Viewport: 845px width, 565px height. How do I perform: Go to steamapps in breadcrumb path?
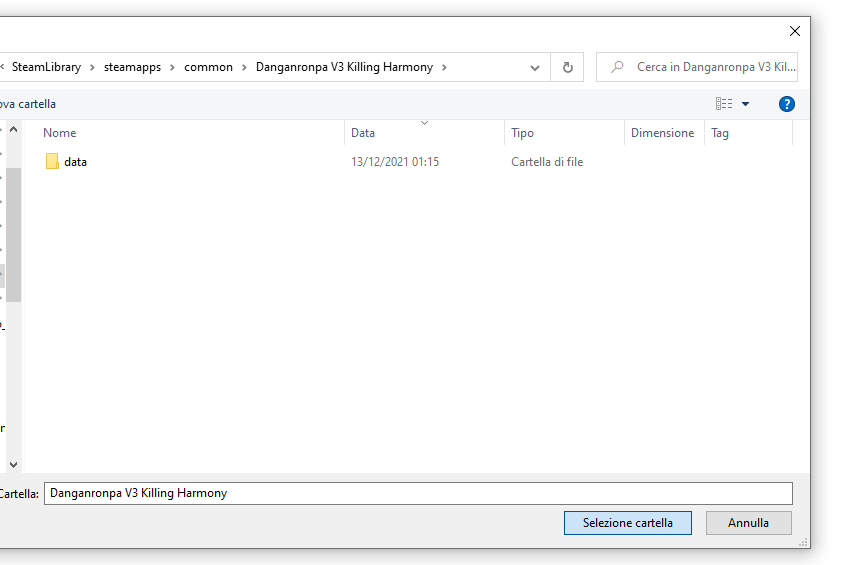(x=133, y=67)
